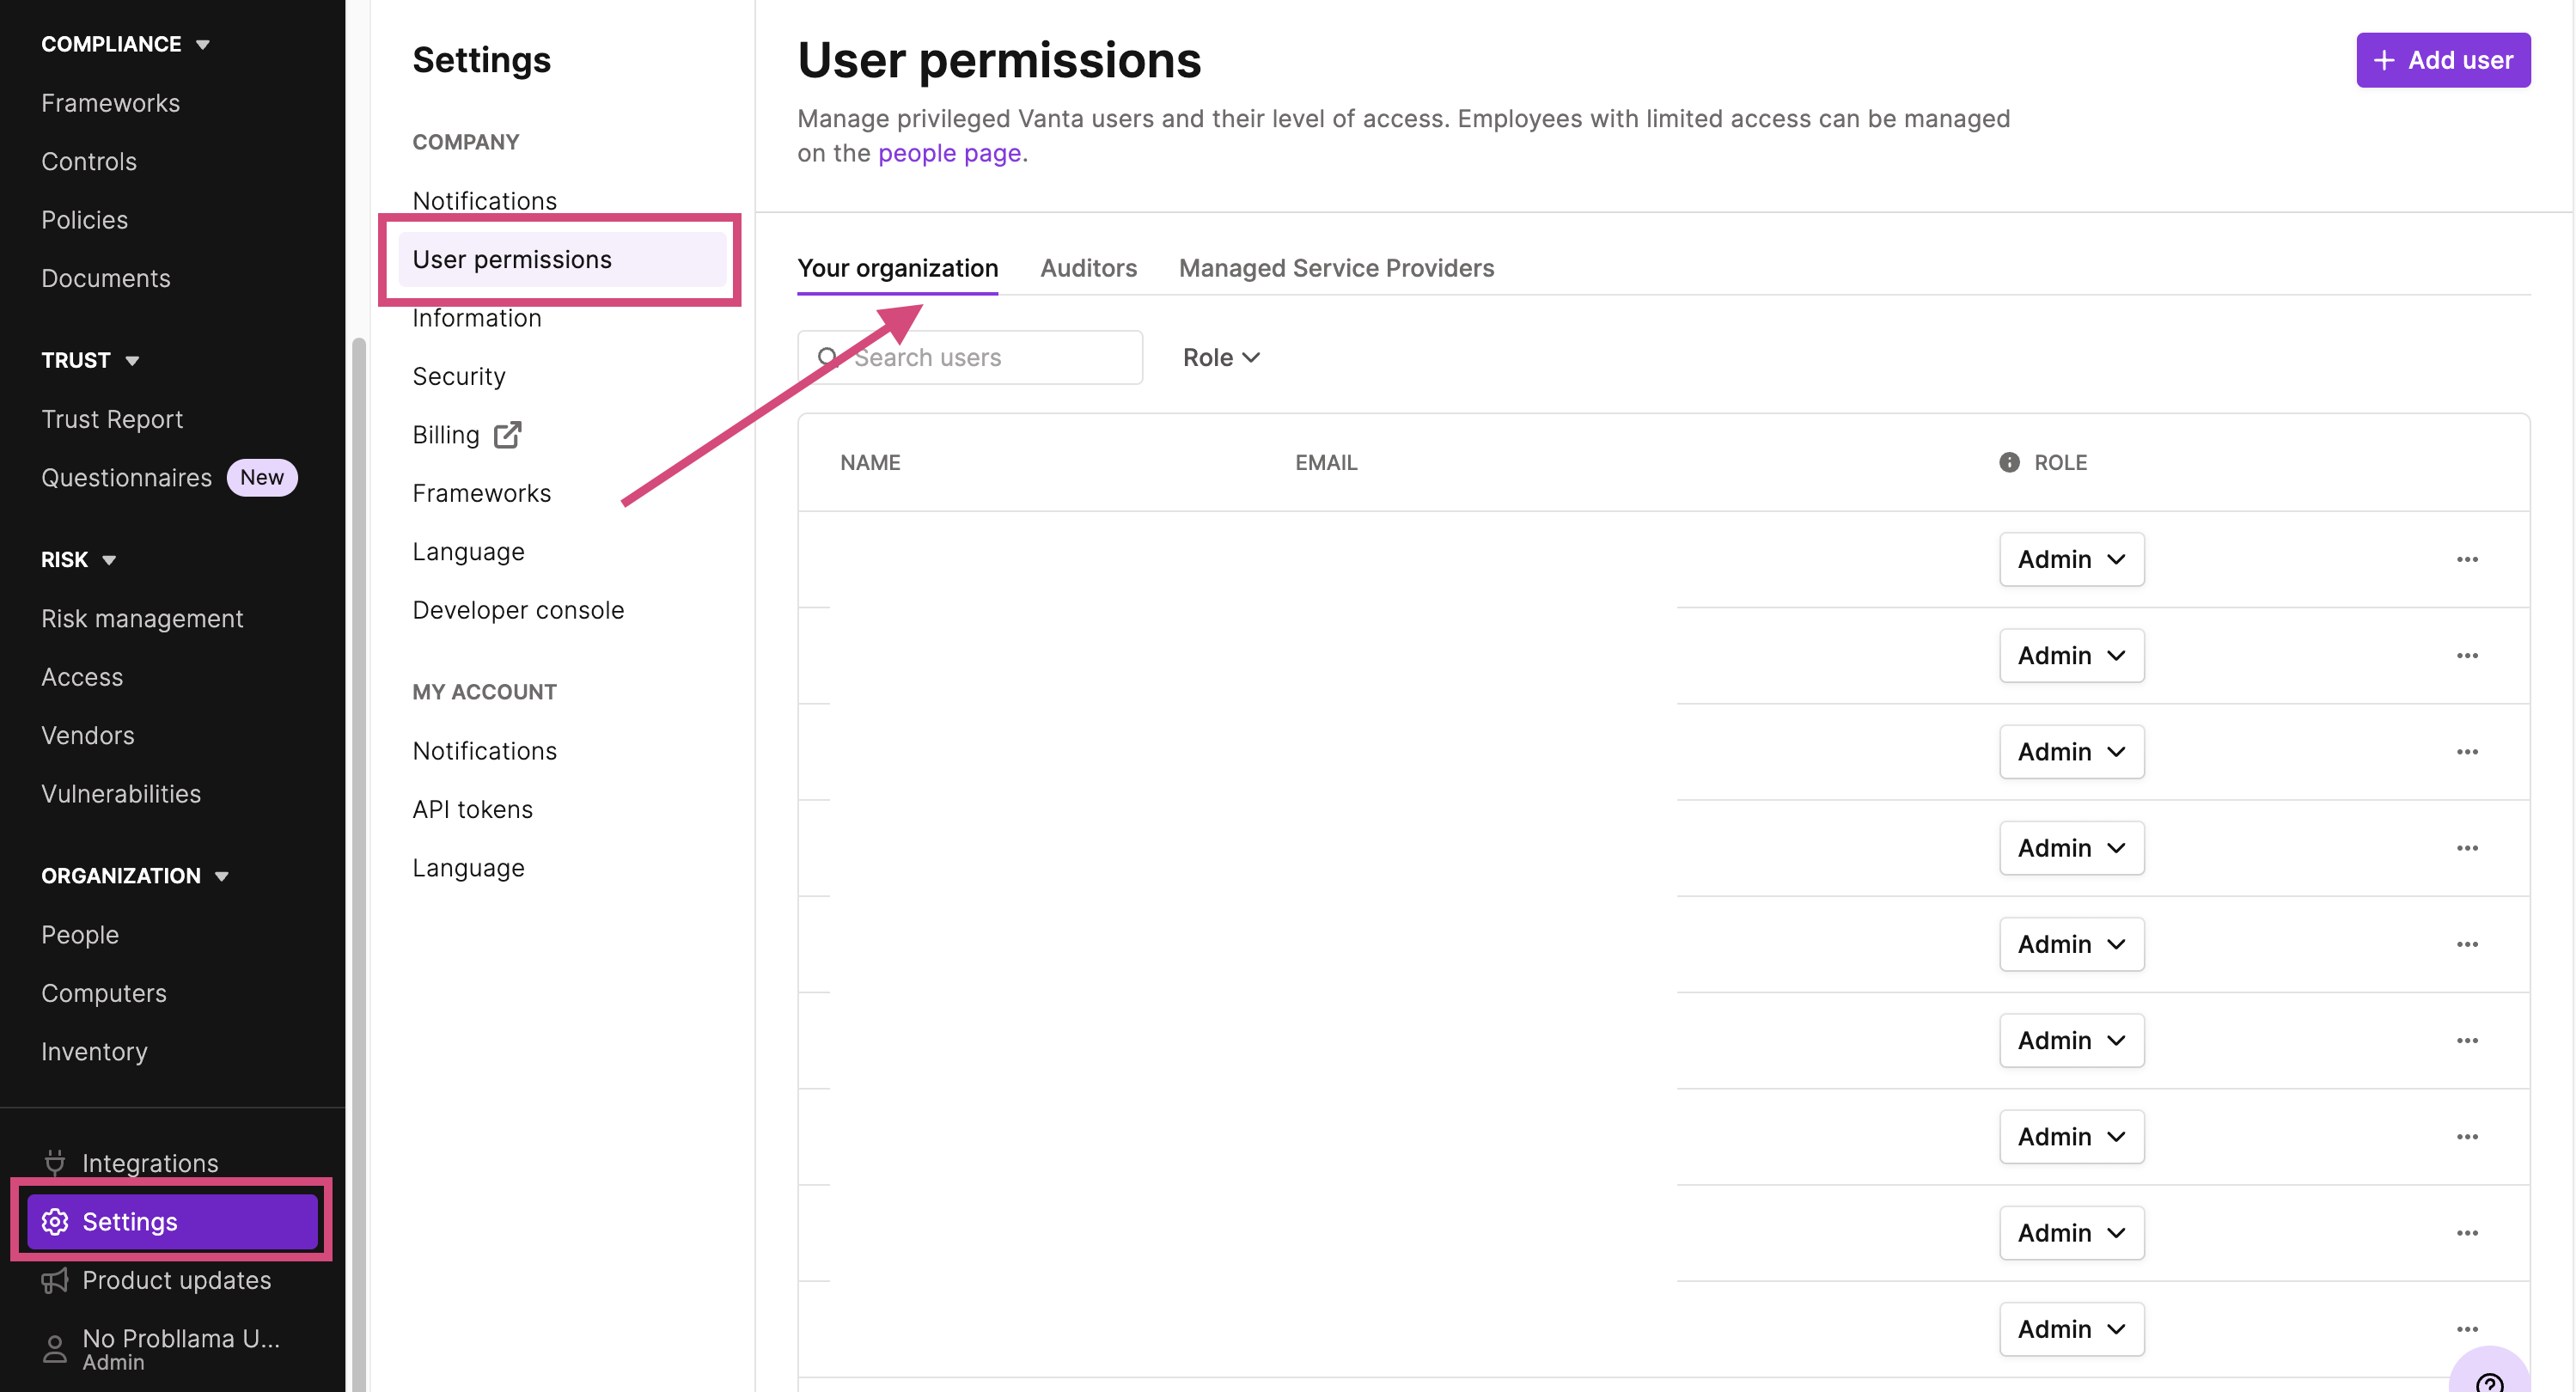
Task: Open Controls in the sidebar
Action: tap(89, 161)
